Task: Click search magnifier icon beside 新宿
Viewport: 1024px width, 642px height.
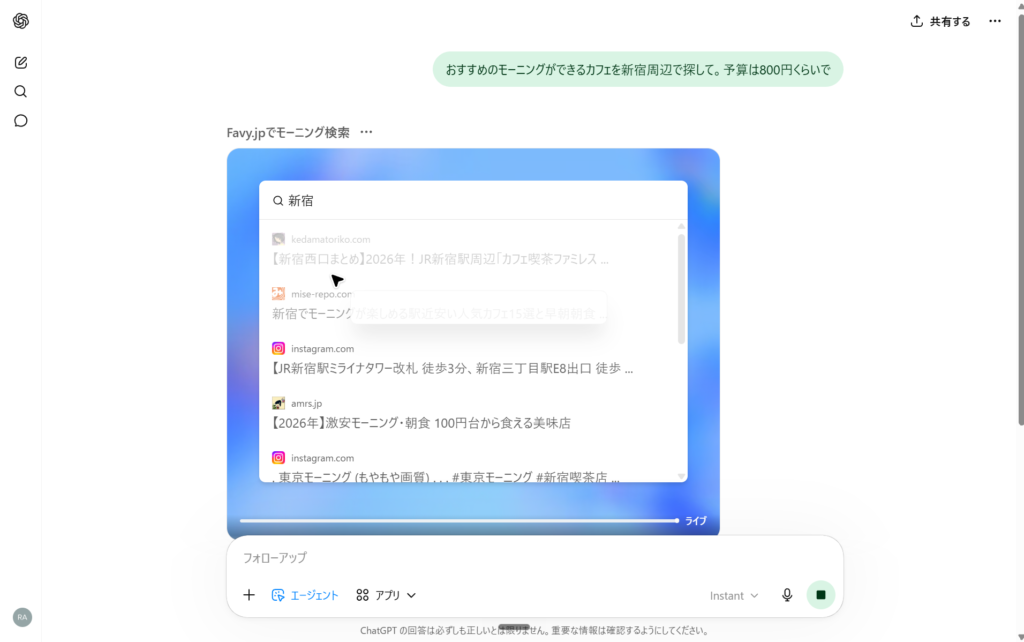Action: pyautogui.click(x=278, y=201)
